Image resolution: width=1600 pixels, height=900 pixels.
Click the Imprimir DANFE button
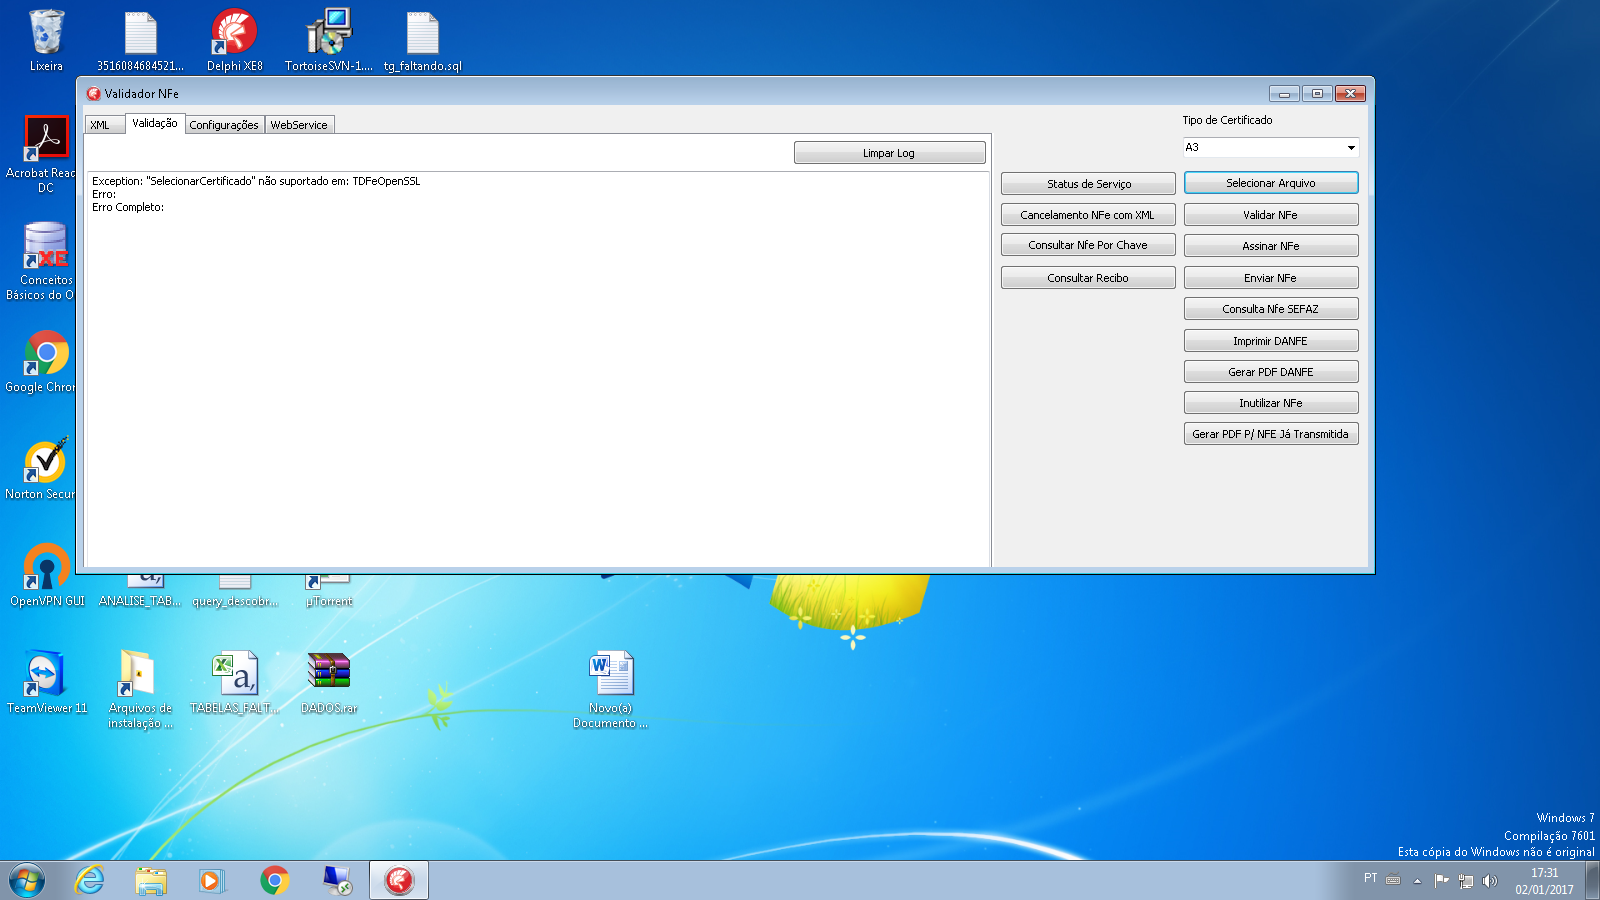pos(1271,341)
